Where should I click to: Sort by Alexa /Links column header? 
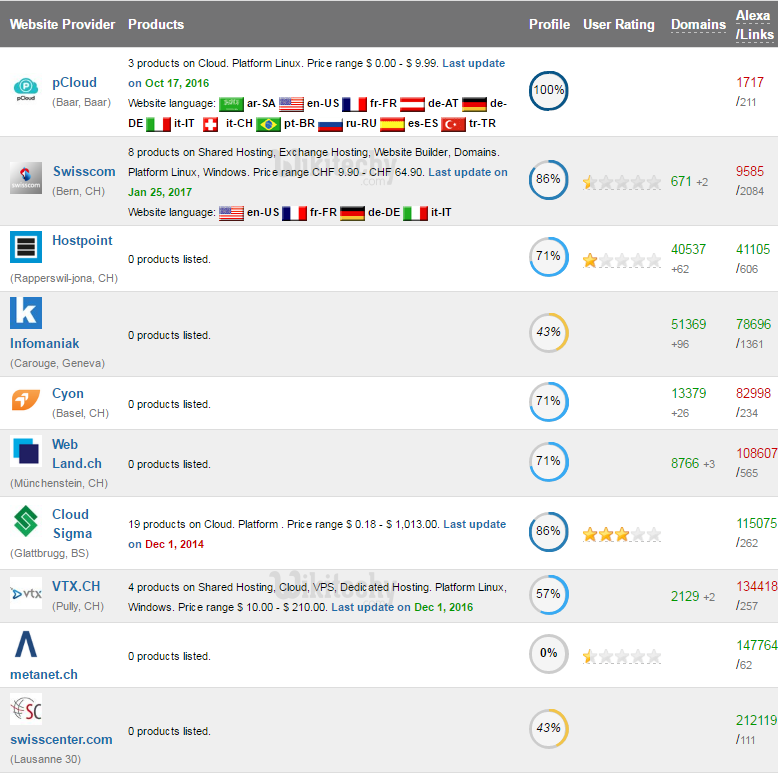tap(754, 25)
